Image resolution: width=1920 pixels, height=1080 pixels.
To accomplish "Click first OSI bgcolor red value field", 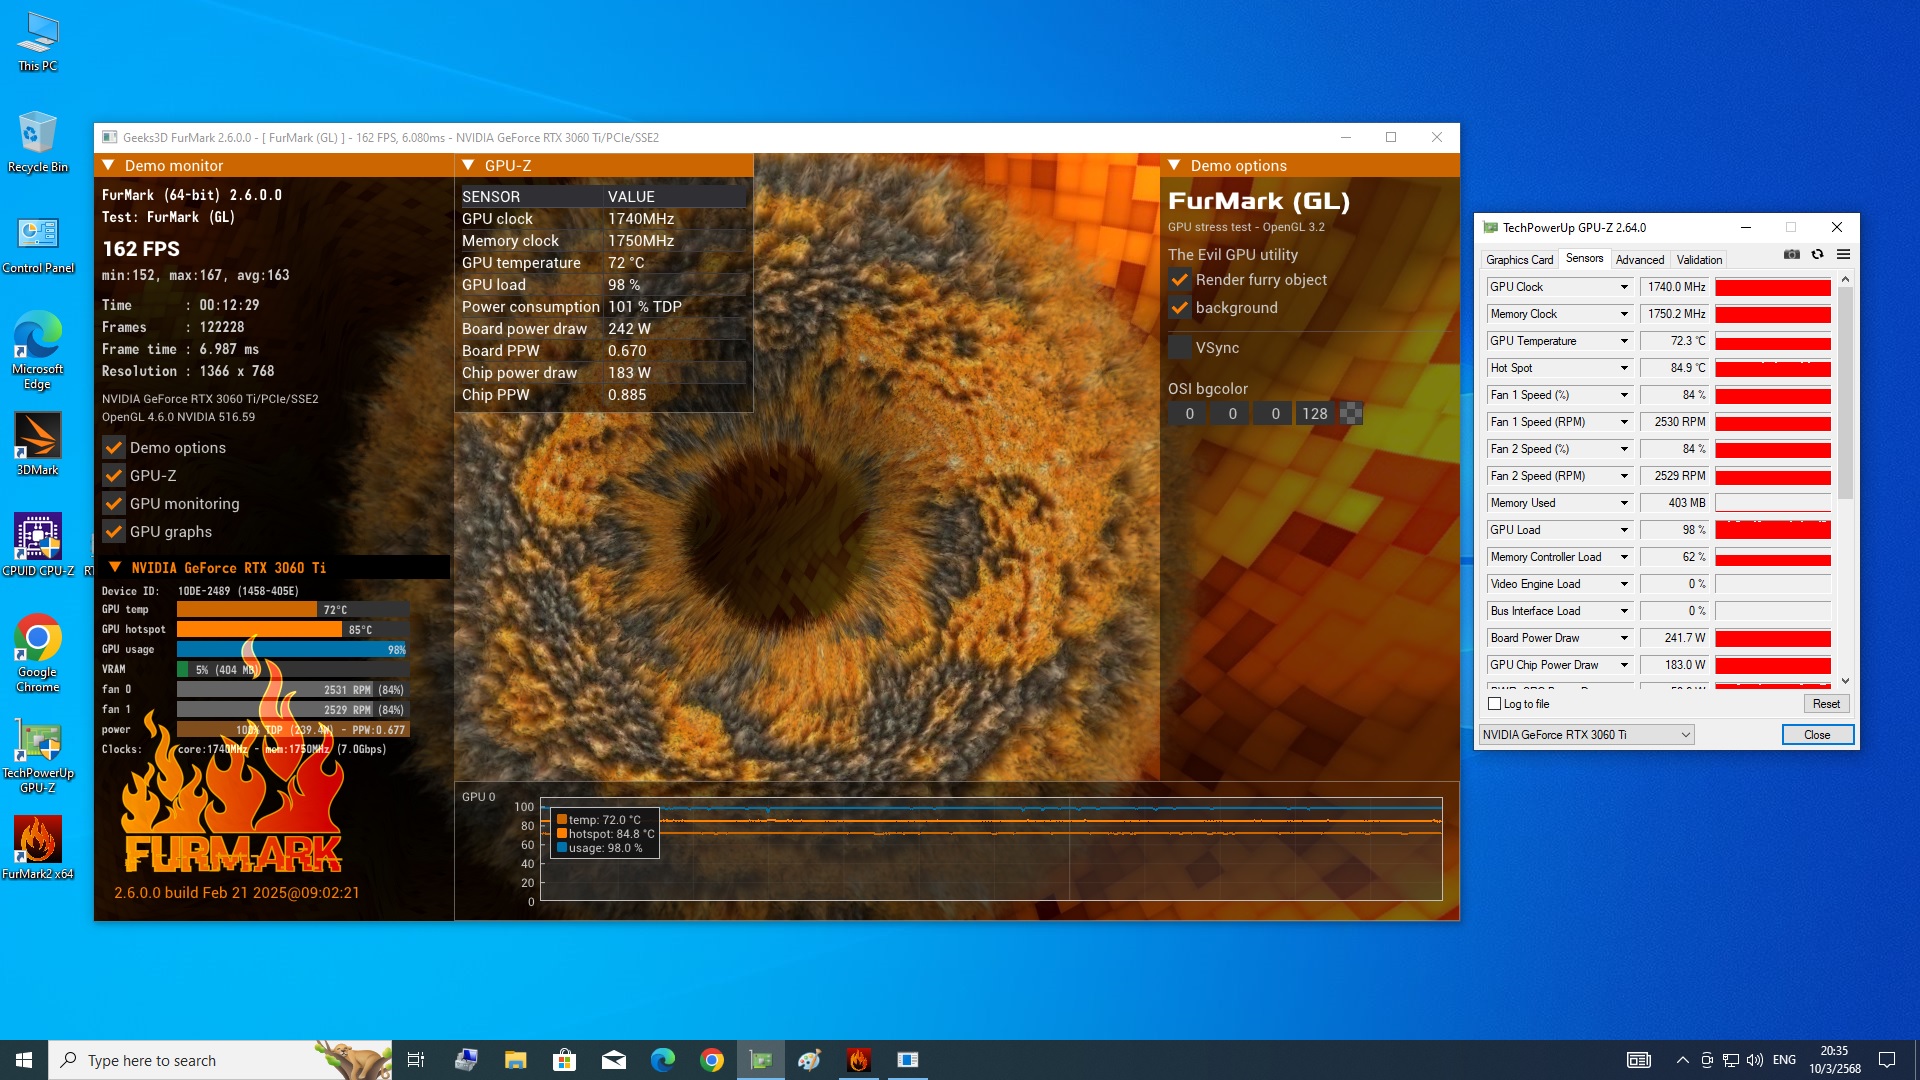I will coord(1189,414).
